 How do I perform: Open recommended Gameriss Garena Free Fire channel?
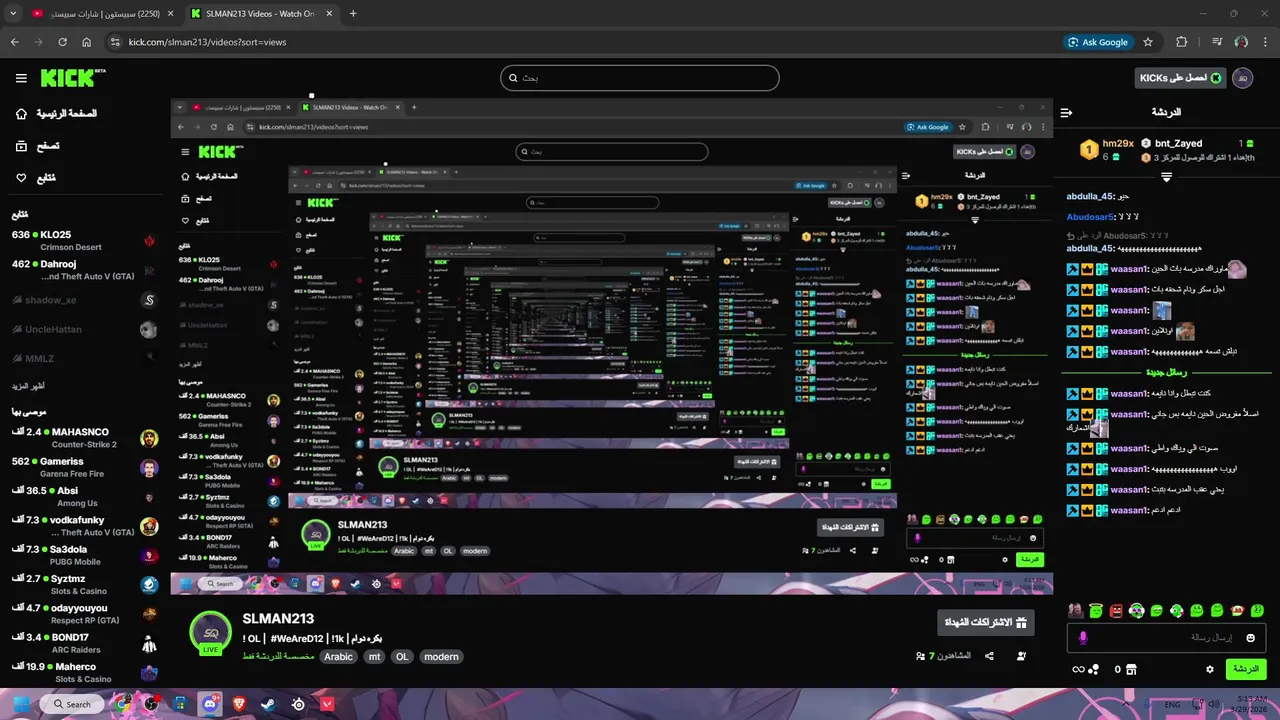(84, 467)
